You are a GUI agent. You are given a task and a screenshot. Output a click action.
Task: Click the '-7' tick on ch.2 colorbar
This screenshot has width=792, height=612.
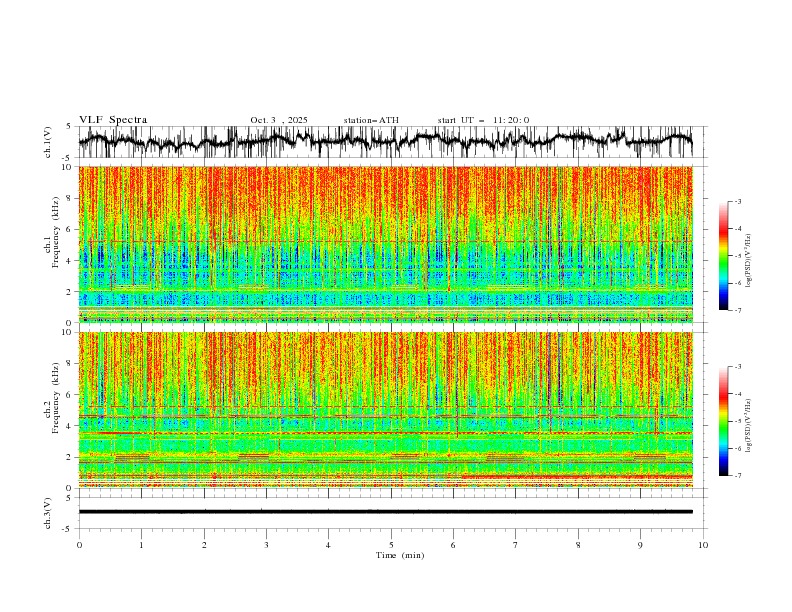coord(737,476)
